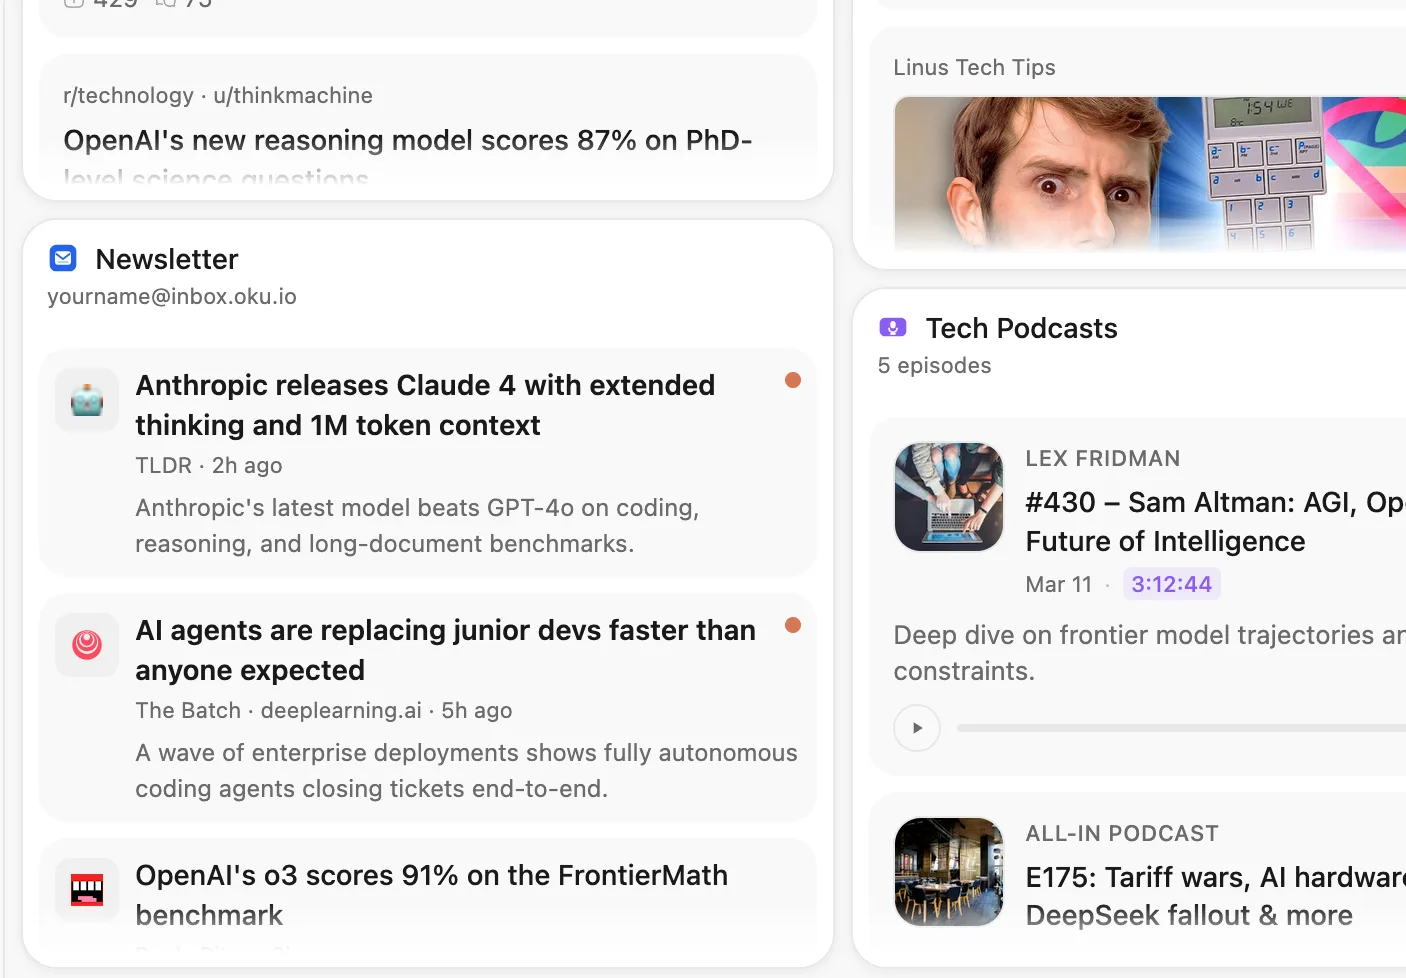Image resolution: width=1406 pixels, height=978 pixels.
Task: Click the Lex Fridman episode artwork
Action: (948, 496)
